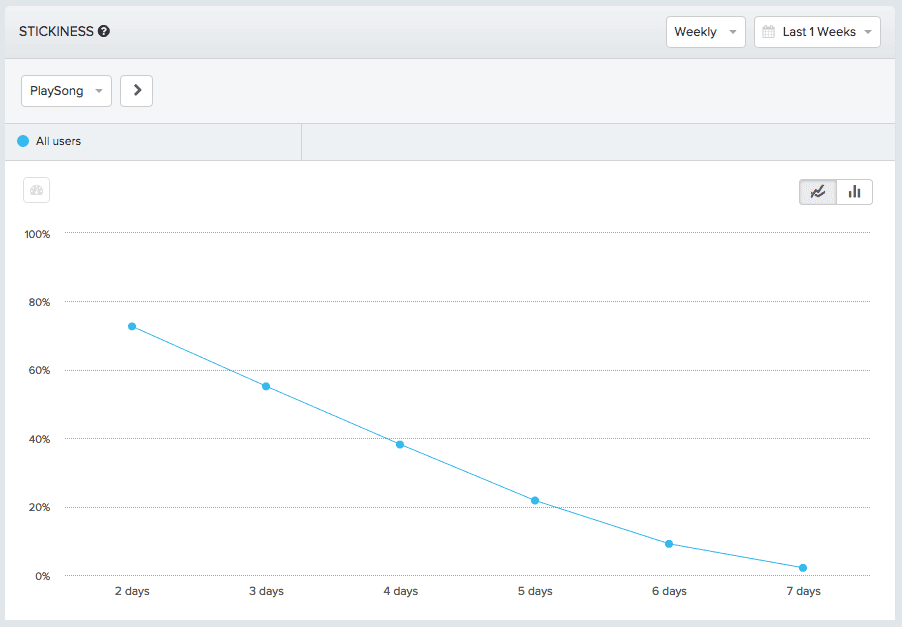This screenshot has height=627, width=902.
Task: Click the calendar icon in the date picker
Action: point(766,31)
